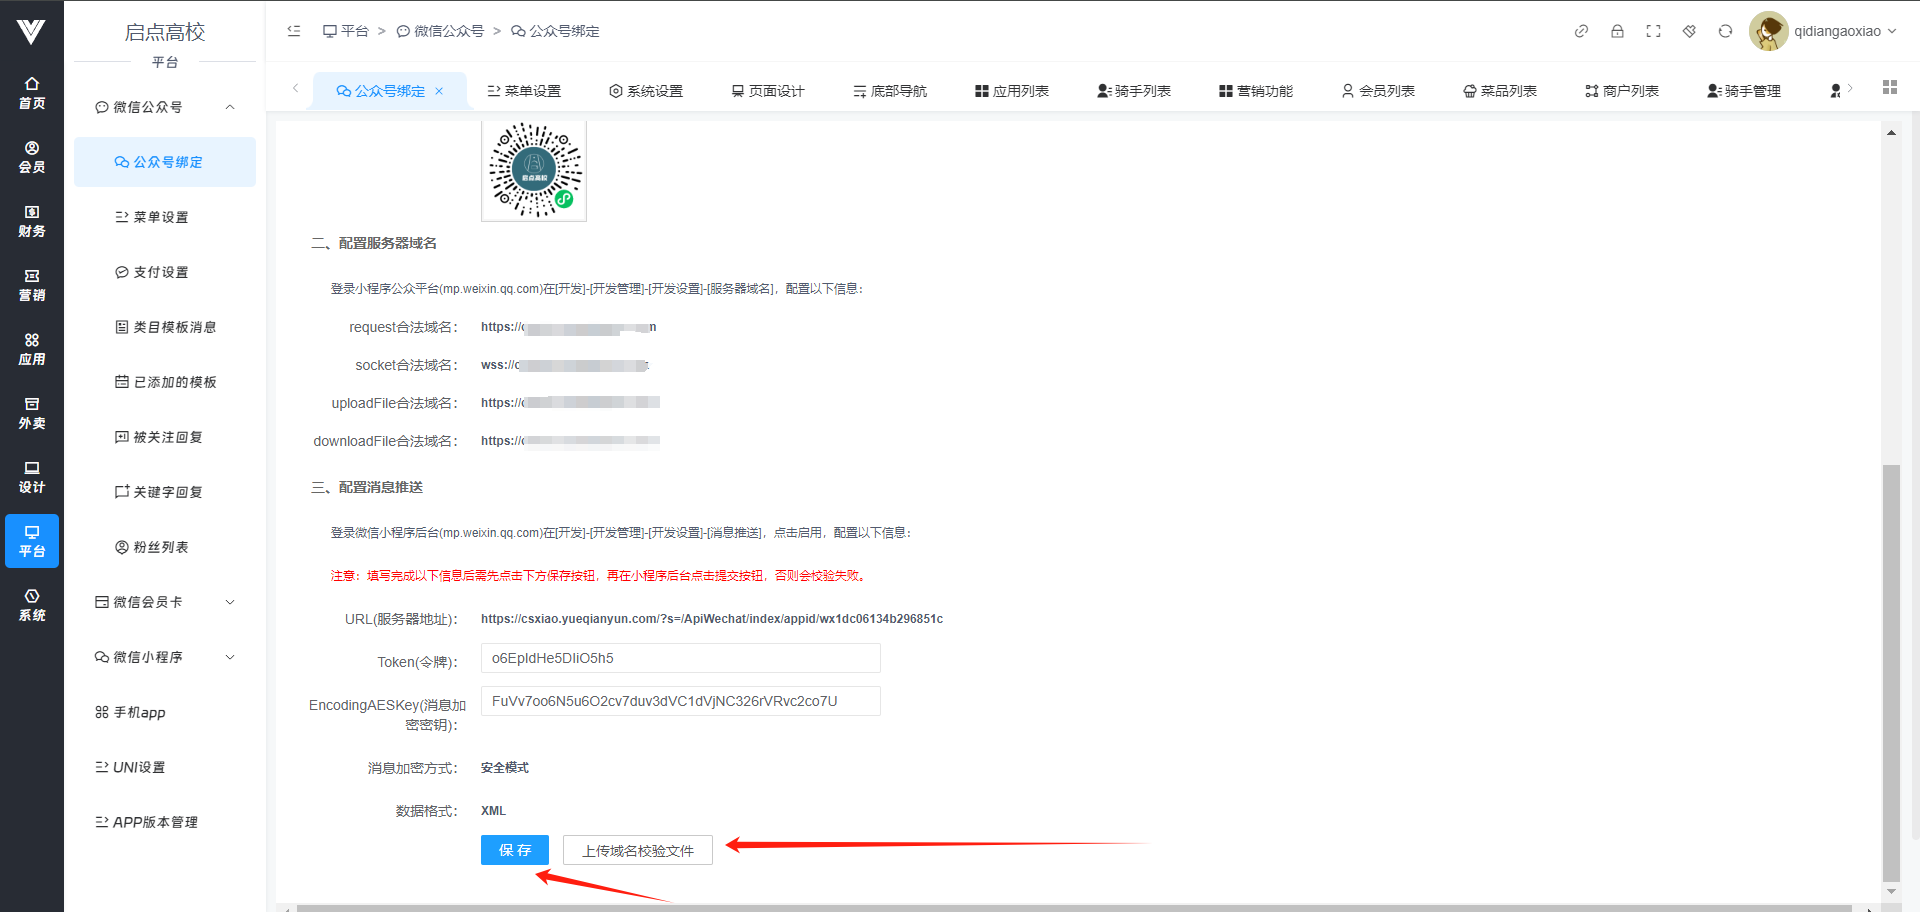The height and width of the screenshot is (912, 1920).
Task: Click the vertical scrollbar on the right
Action: coord(1890,670)
